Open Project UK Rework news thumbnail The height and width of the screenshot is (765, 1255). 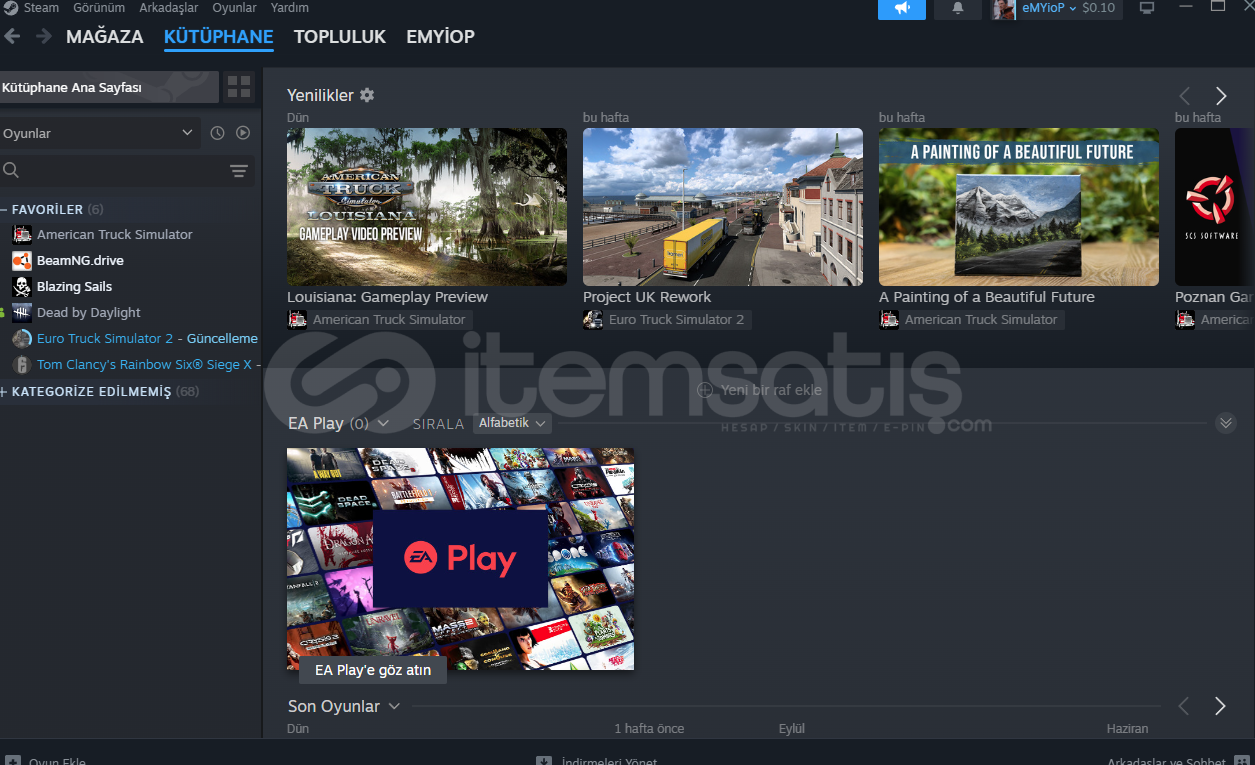[722, 207]
